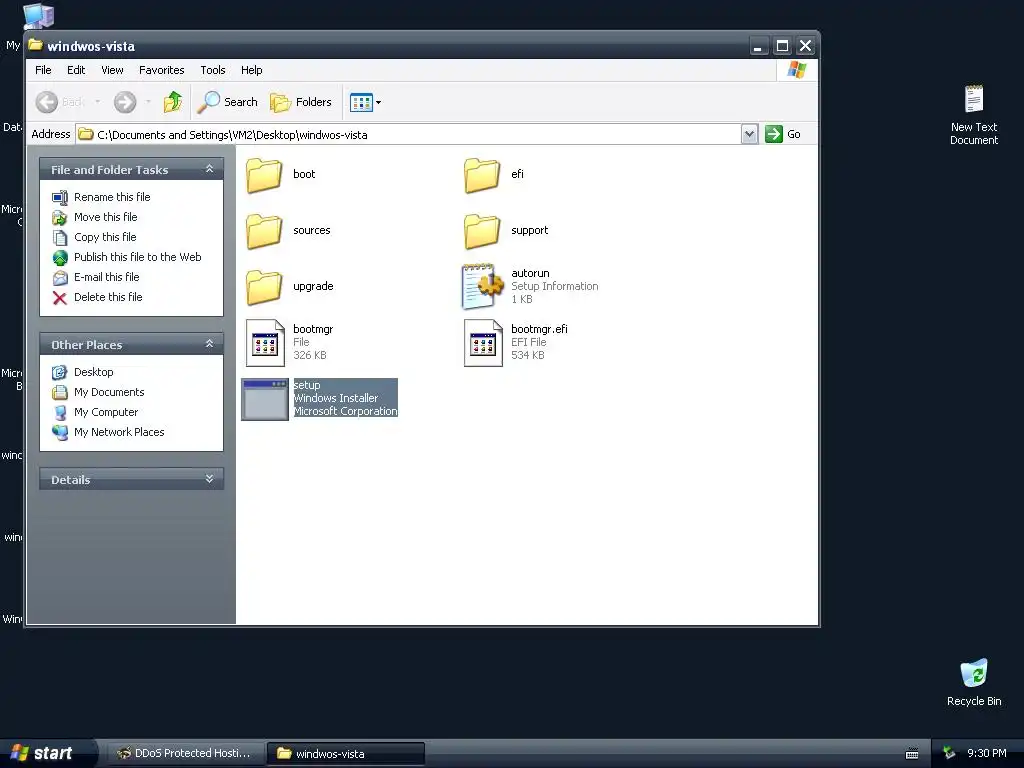Select the setup Windows Installer icon
1024x768 pixels.
tap(264, 399)
